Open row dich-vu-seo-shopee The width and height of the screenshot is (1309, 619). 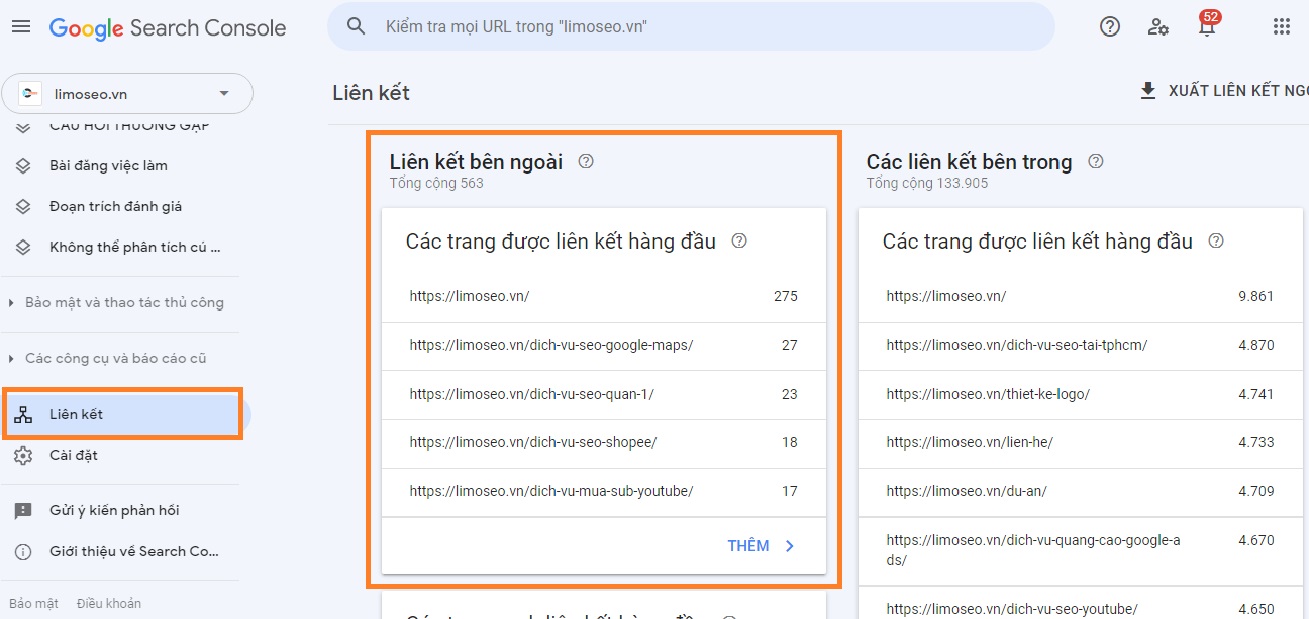(x=604, y=442)
